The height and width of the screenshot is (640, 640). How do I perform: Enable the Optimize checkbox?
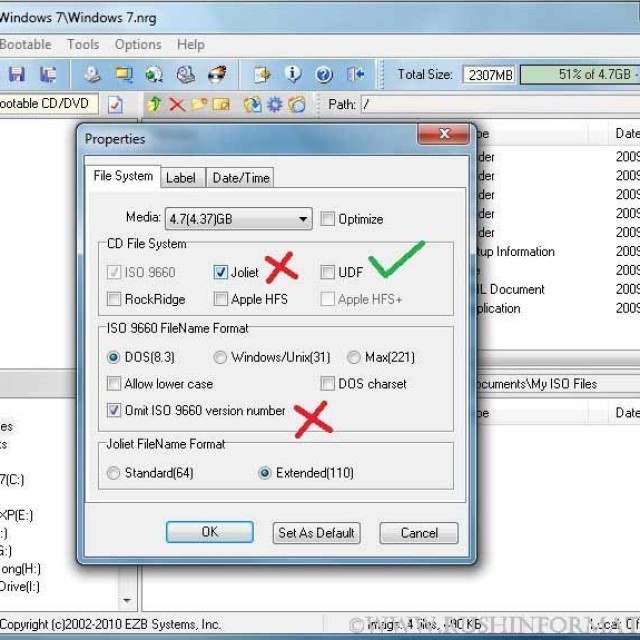tap(327, 219)
